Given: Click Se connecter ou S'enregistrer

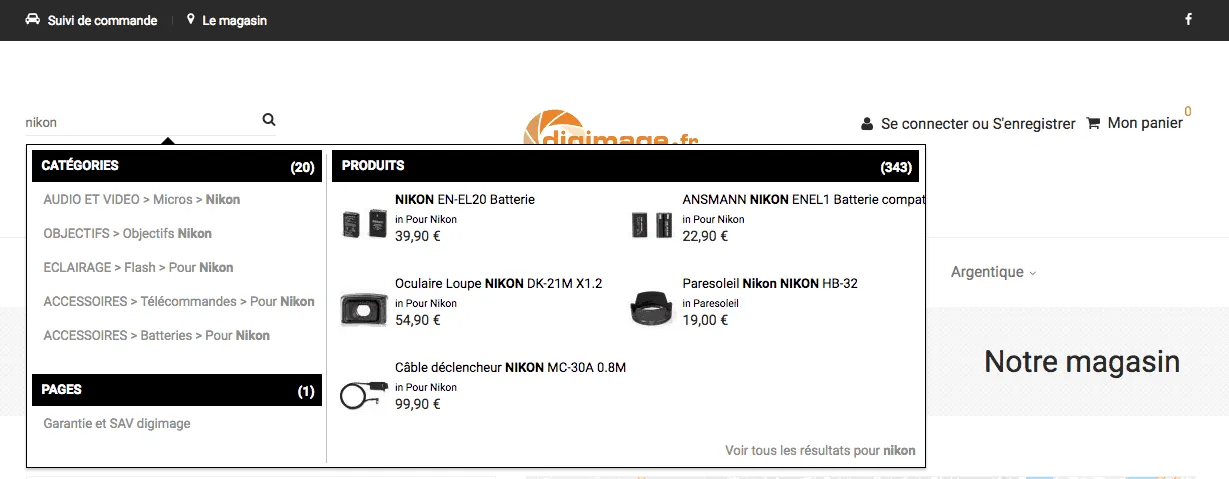Looking at the screenshot, I should pos(978,124).
